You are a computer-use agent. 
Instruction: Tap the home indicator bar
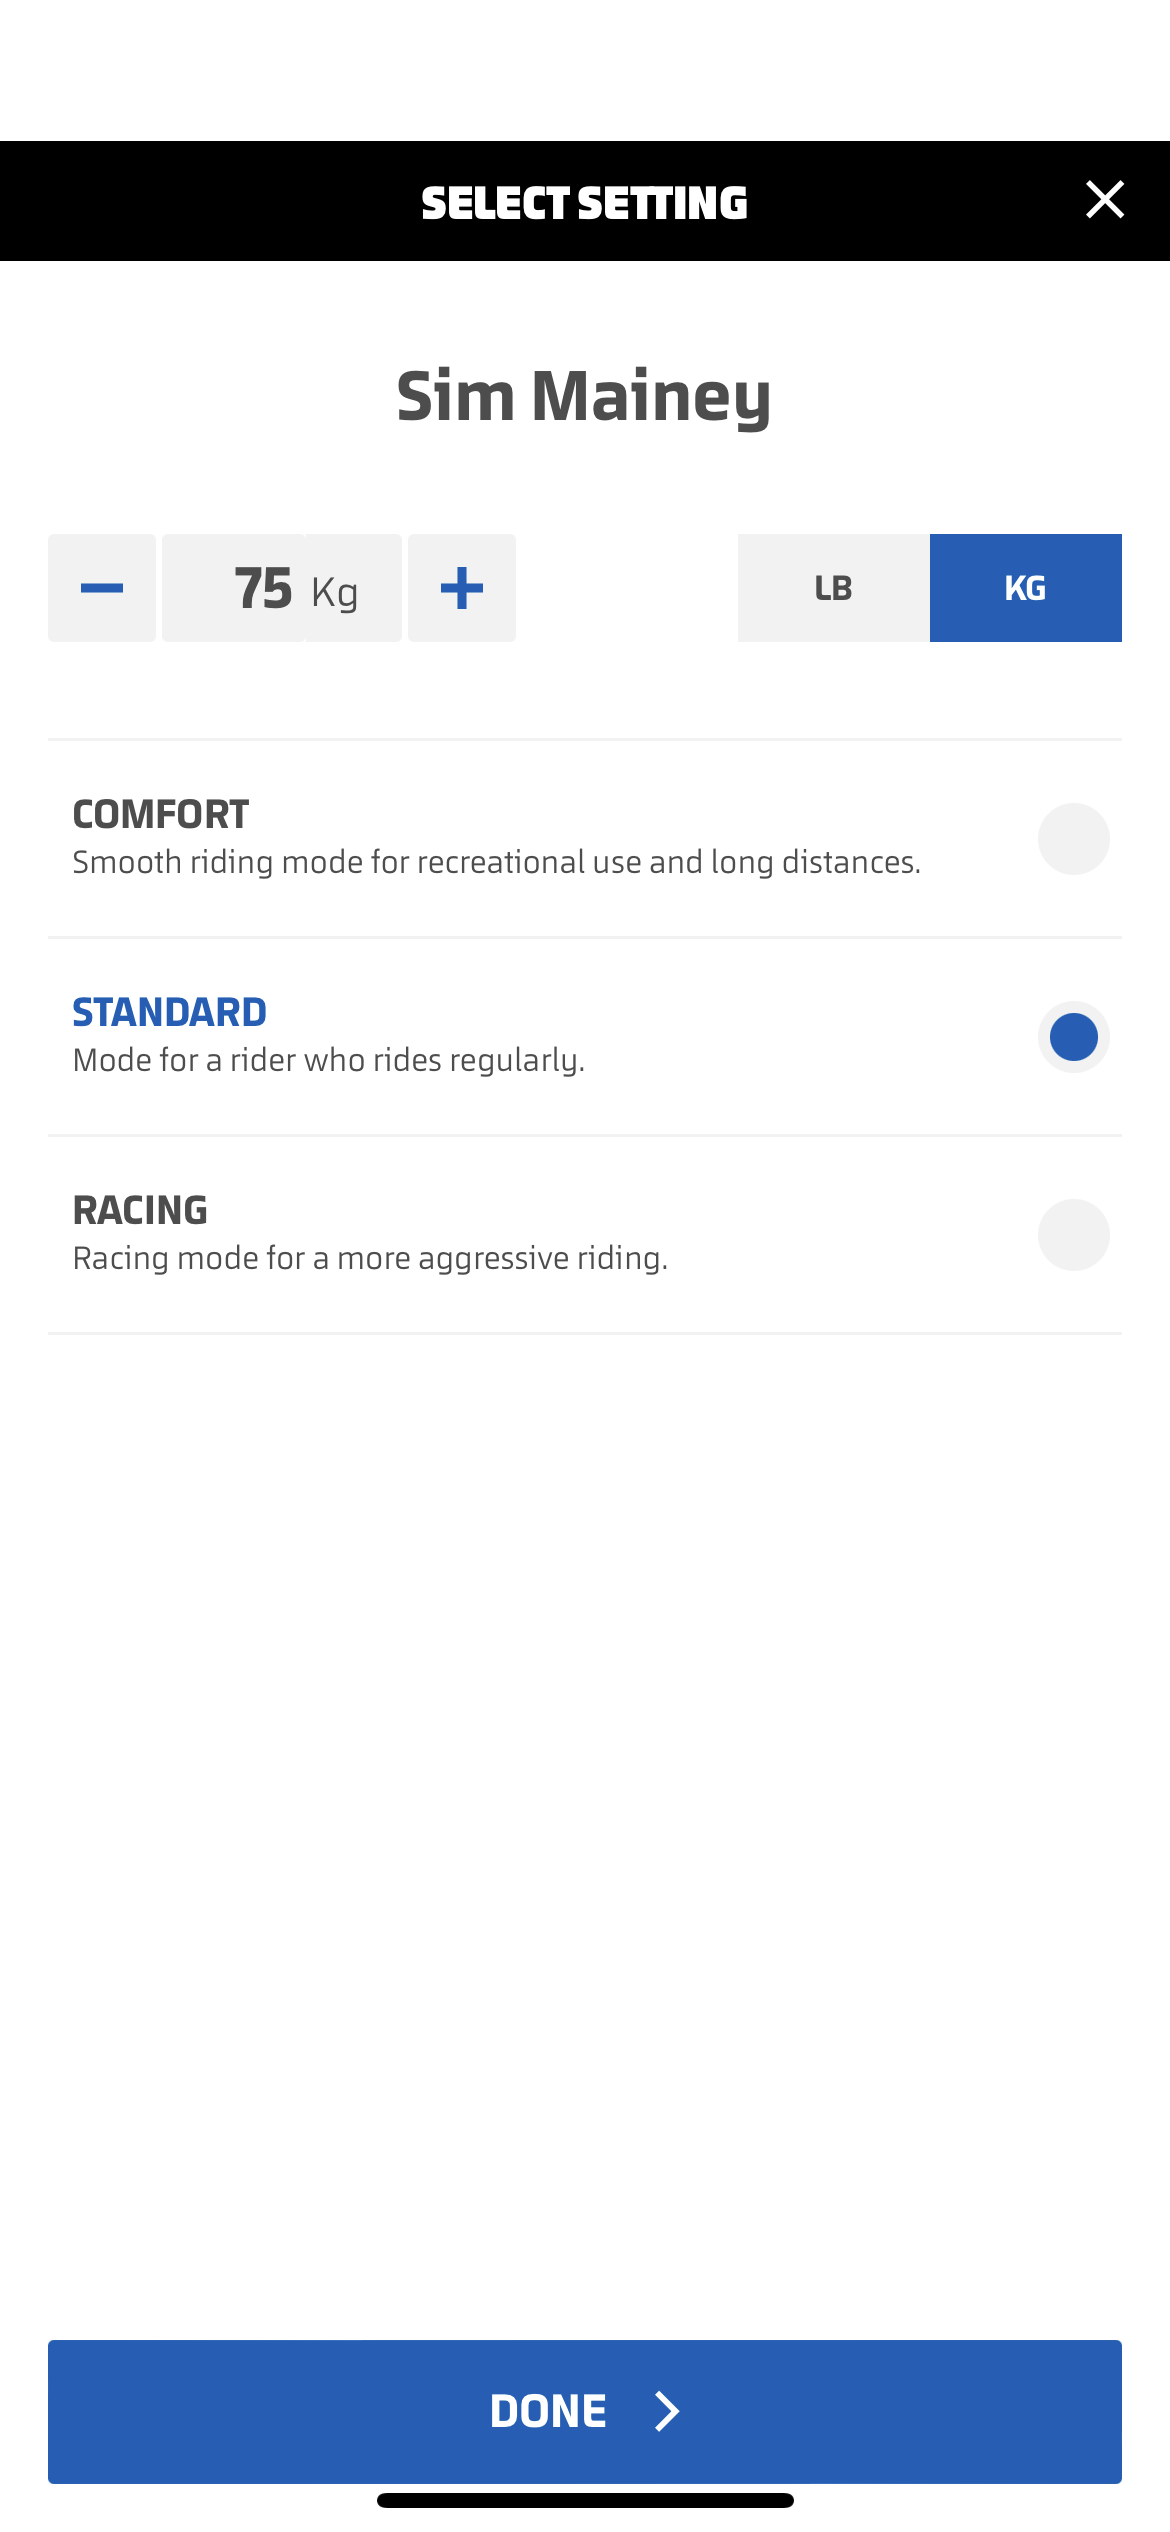585,2500
